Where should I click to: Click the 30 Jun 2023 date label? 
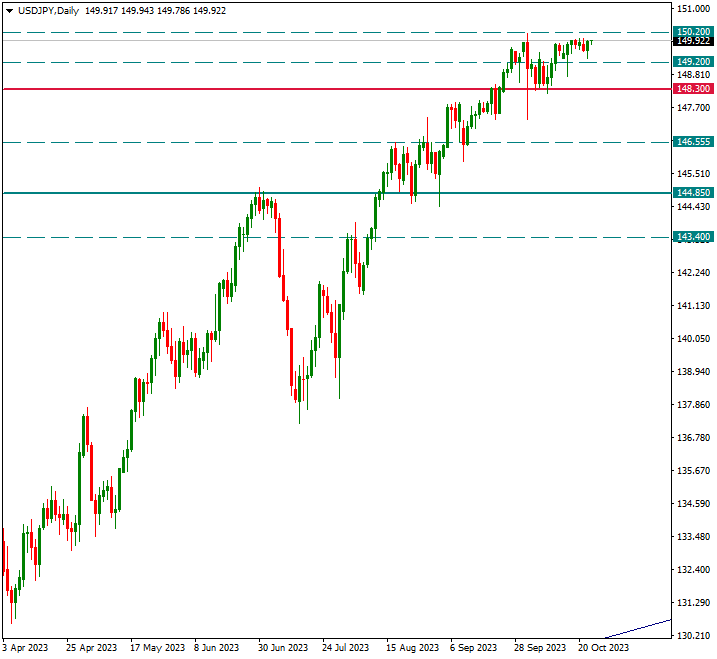point(283,648)
